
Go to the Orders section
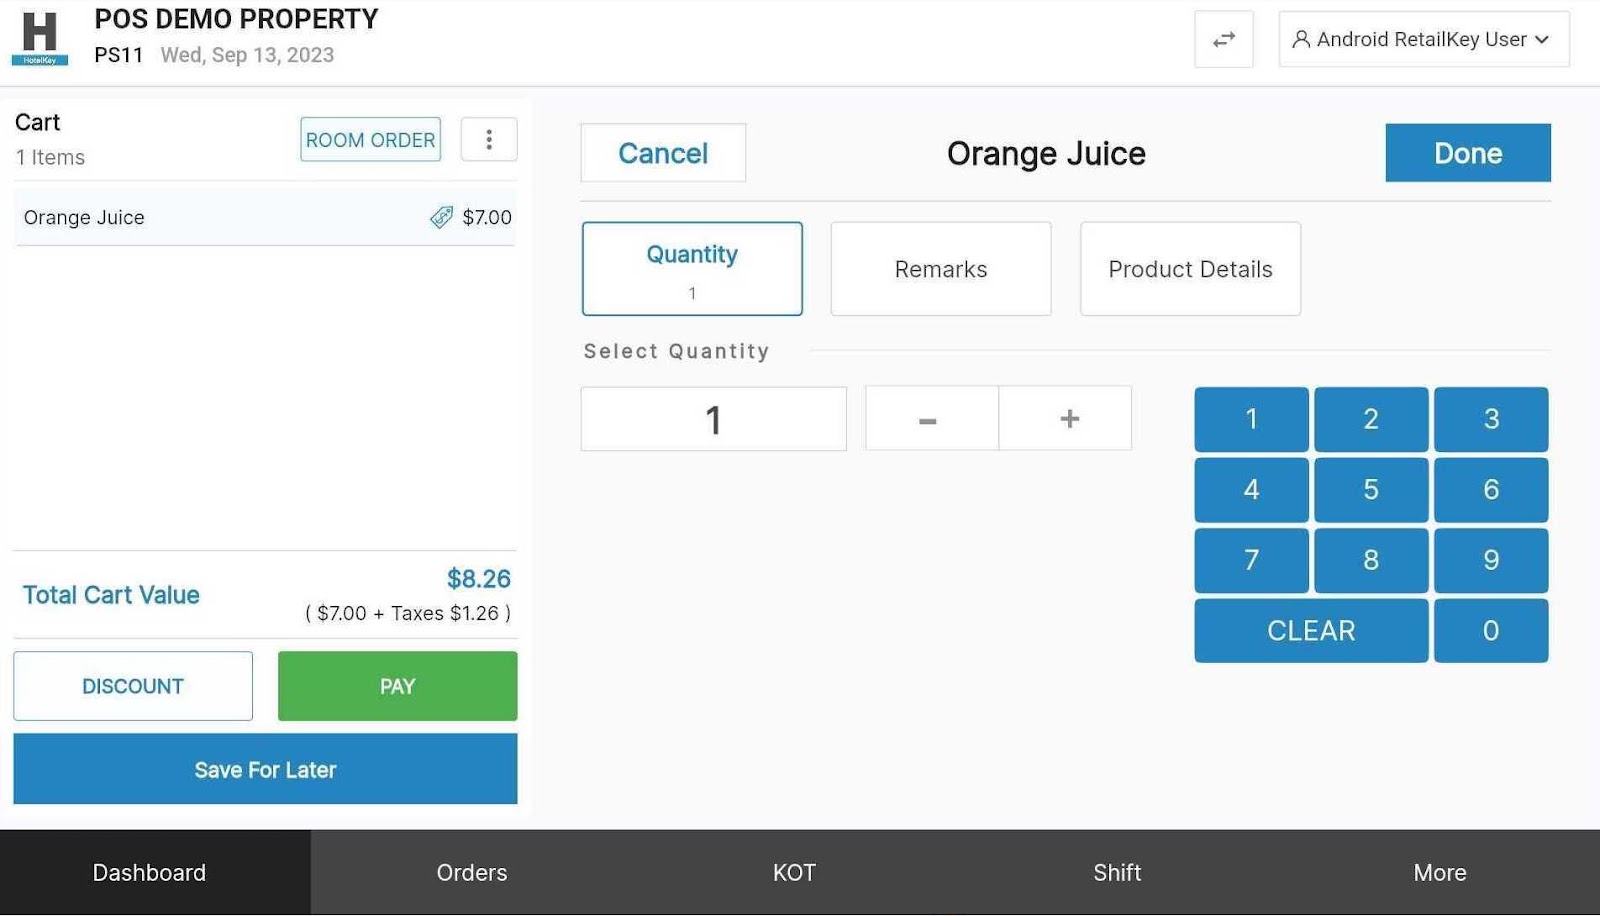coord(471,872)
